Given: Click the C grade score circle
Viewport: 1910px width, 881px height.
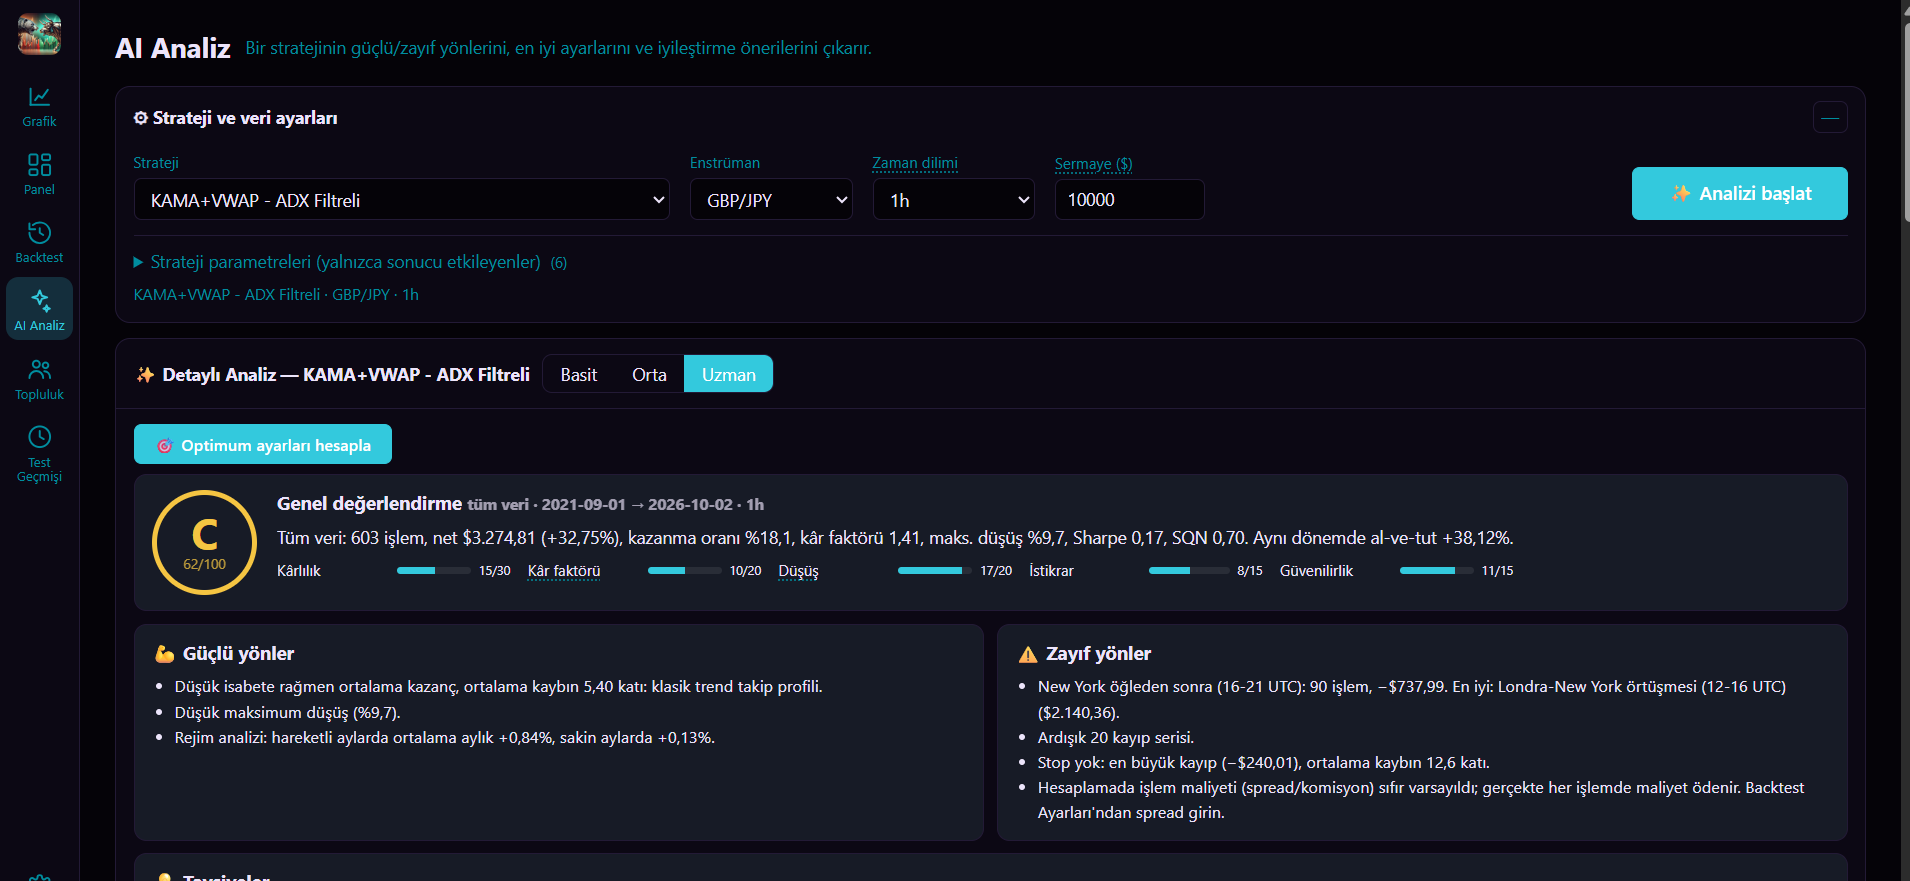Looking at the screenshot, I should (204, 542).
